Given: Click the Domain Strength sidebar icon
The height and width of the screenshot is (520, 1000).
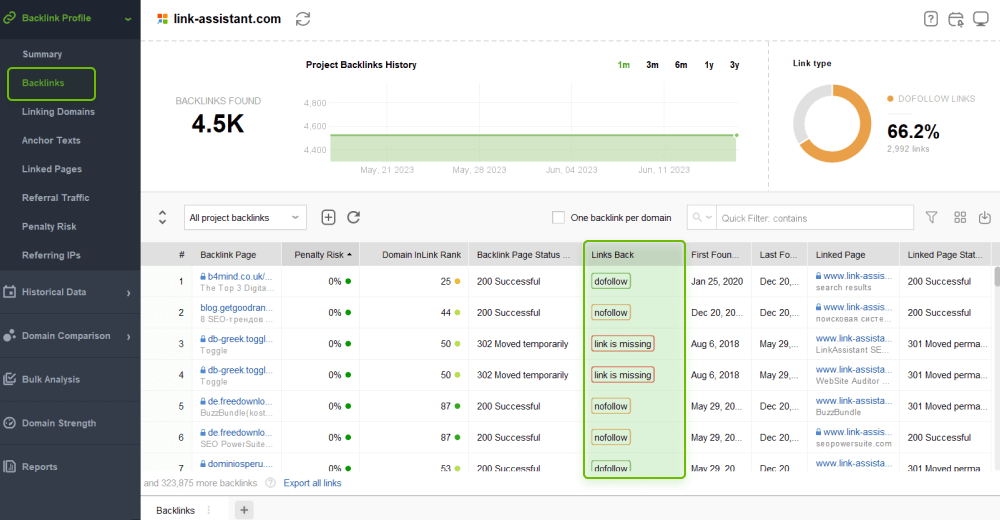Looking at the screenshot, I should (x=10, y=423).
